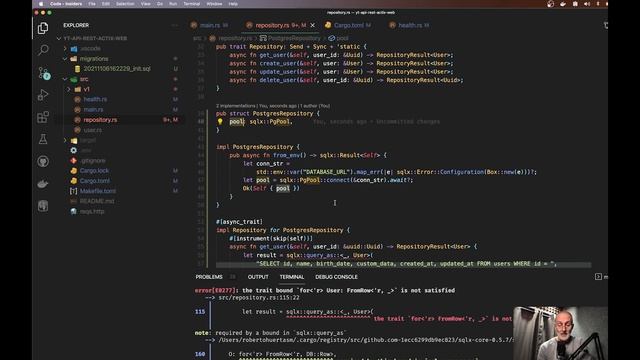Screen dimensions: 640x360
Task: Switch to the DEBUG CONSOLE panel tab
Action: [x=336, y=277]
